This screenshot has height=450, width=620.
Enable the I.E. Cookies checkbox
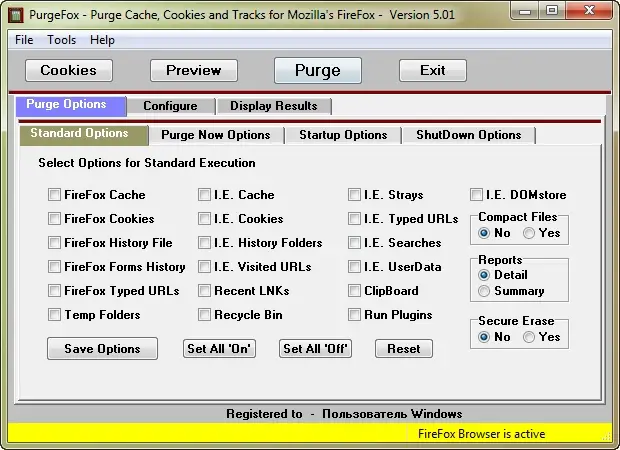(x=204, y=219)
